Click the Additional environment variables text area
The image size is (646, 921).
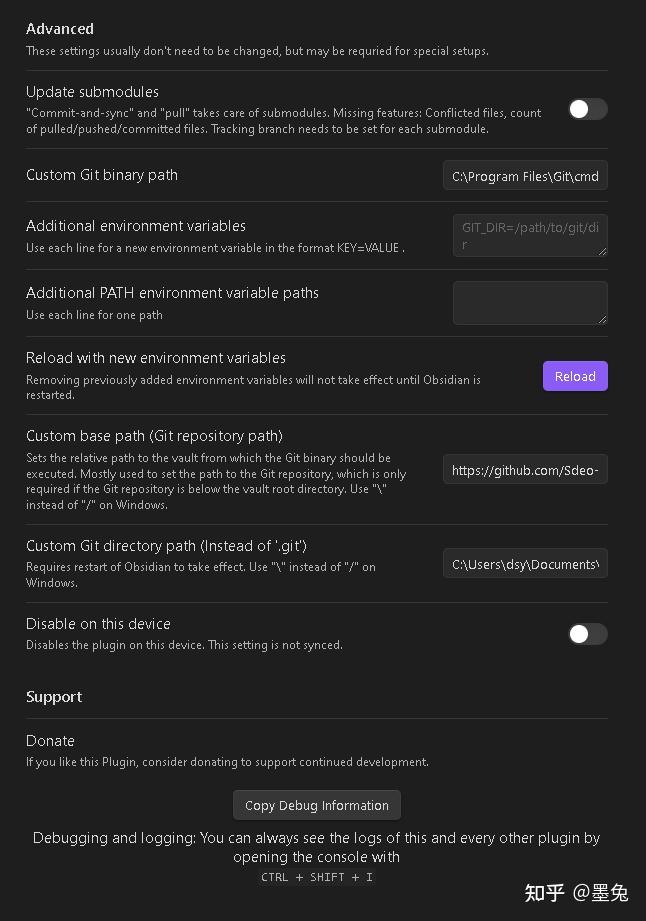(528, 235)
